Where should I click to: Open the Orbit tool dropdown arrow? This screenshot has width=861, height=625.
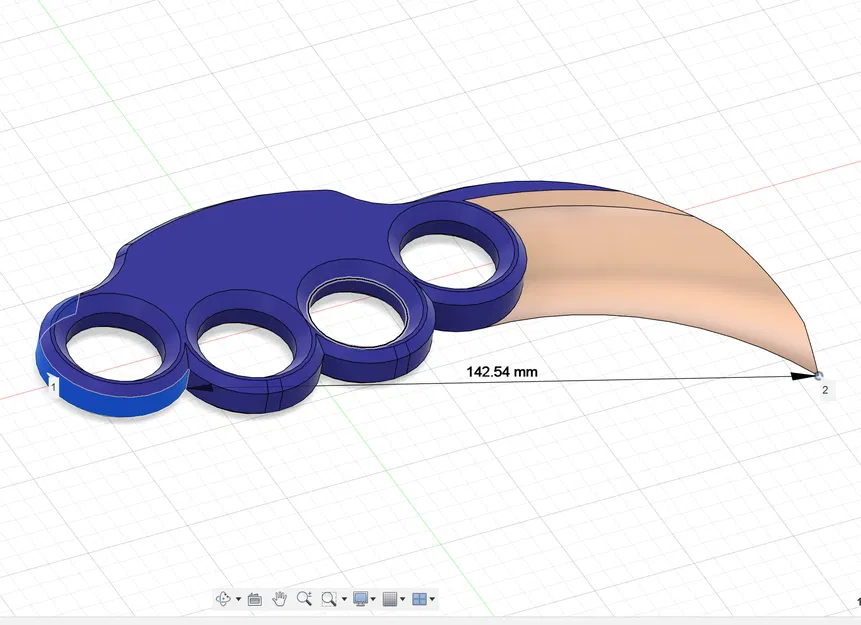pyautogui.click(x=238, y=599)
